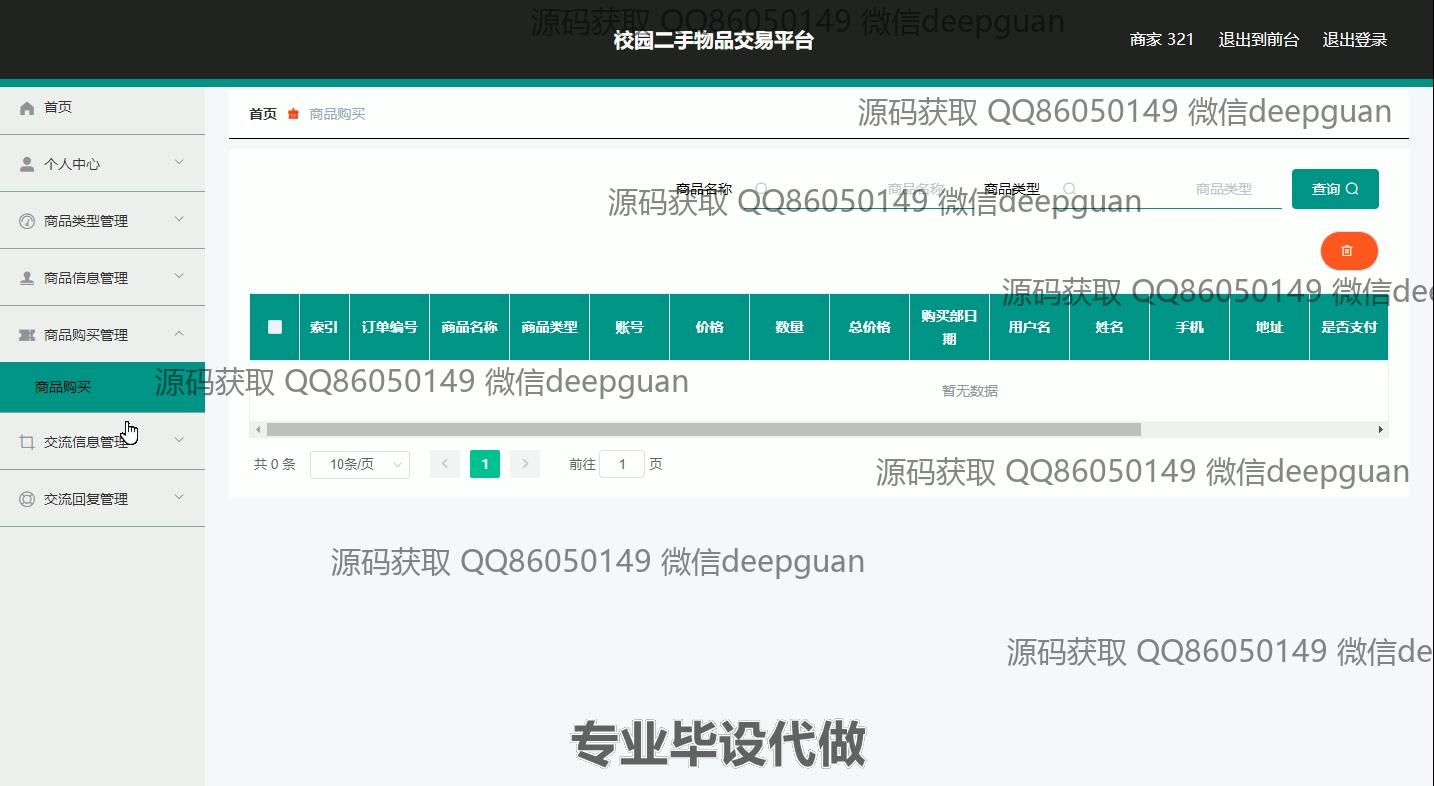This screenshot has width=1434, height=786.
Task: Click the 前往 page number input field
Action: tap(622, 464)
